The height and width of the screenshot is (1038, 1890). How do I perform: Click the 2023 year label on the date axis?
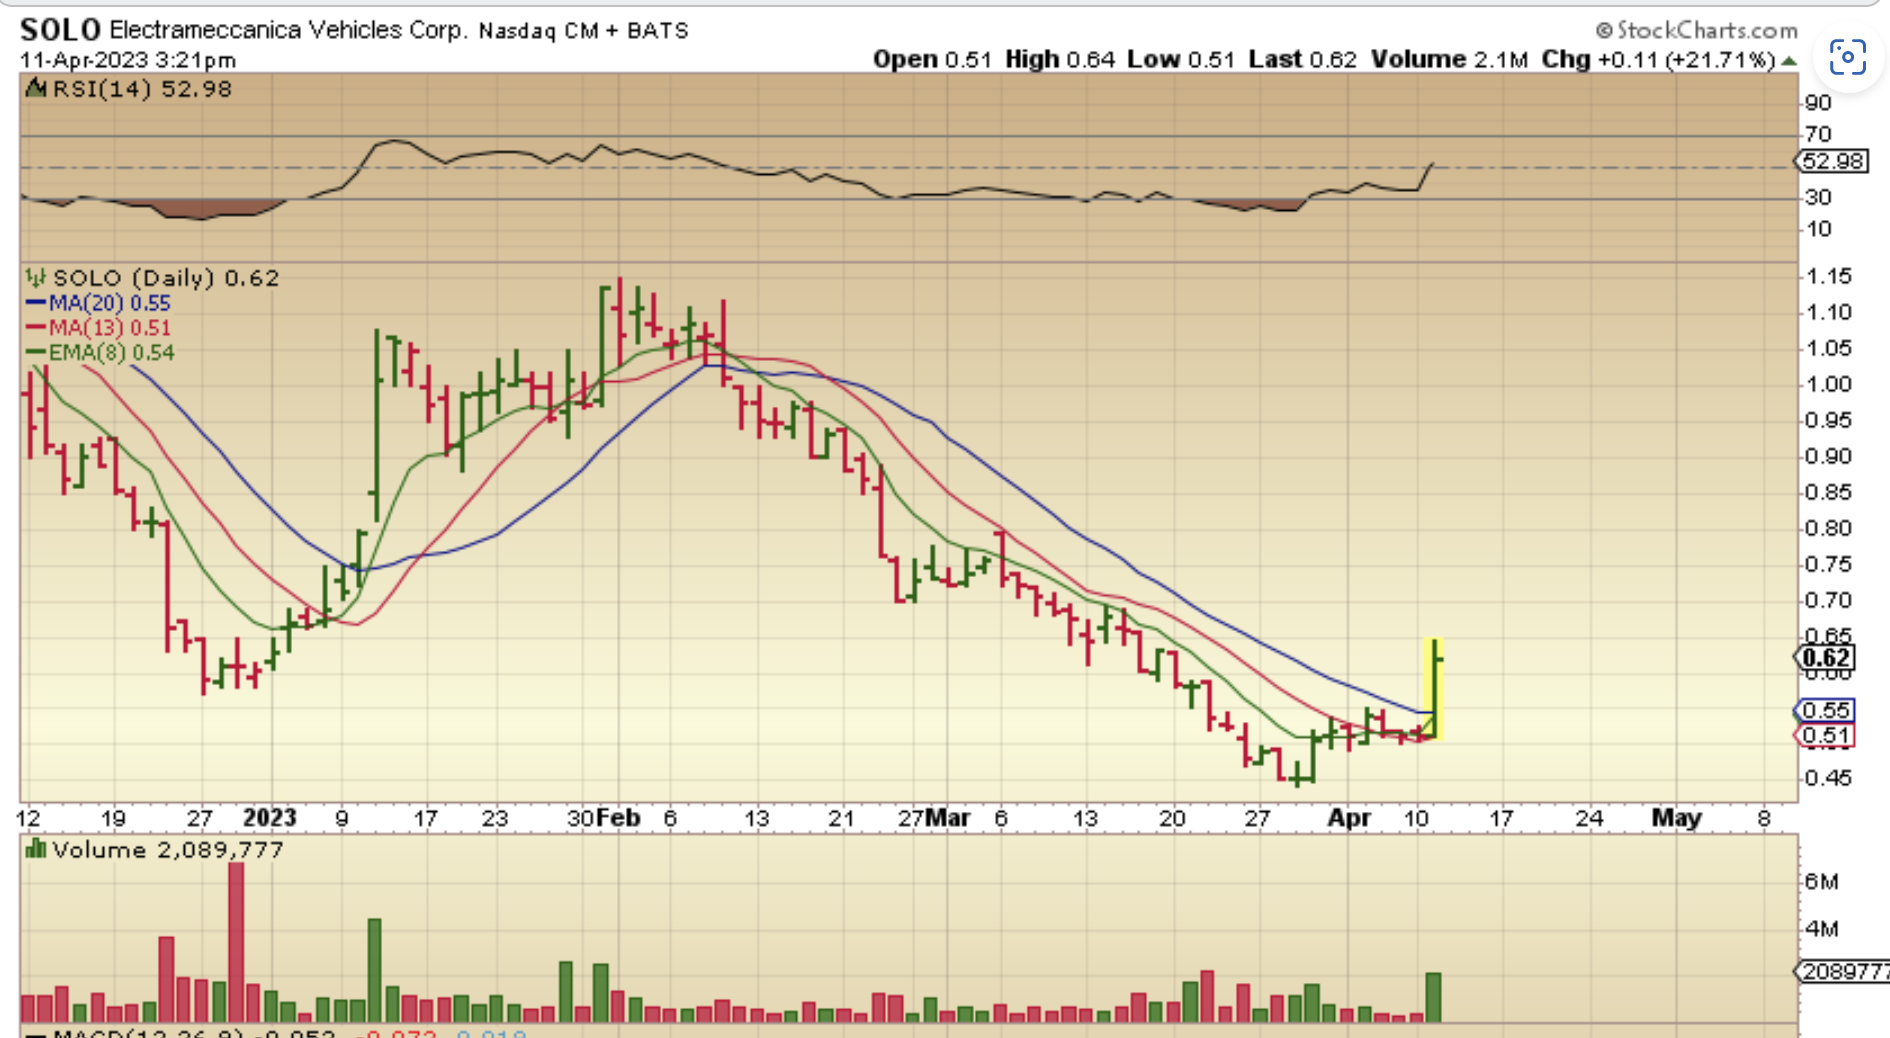pos(270,818)
